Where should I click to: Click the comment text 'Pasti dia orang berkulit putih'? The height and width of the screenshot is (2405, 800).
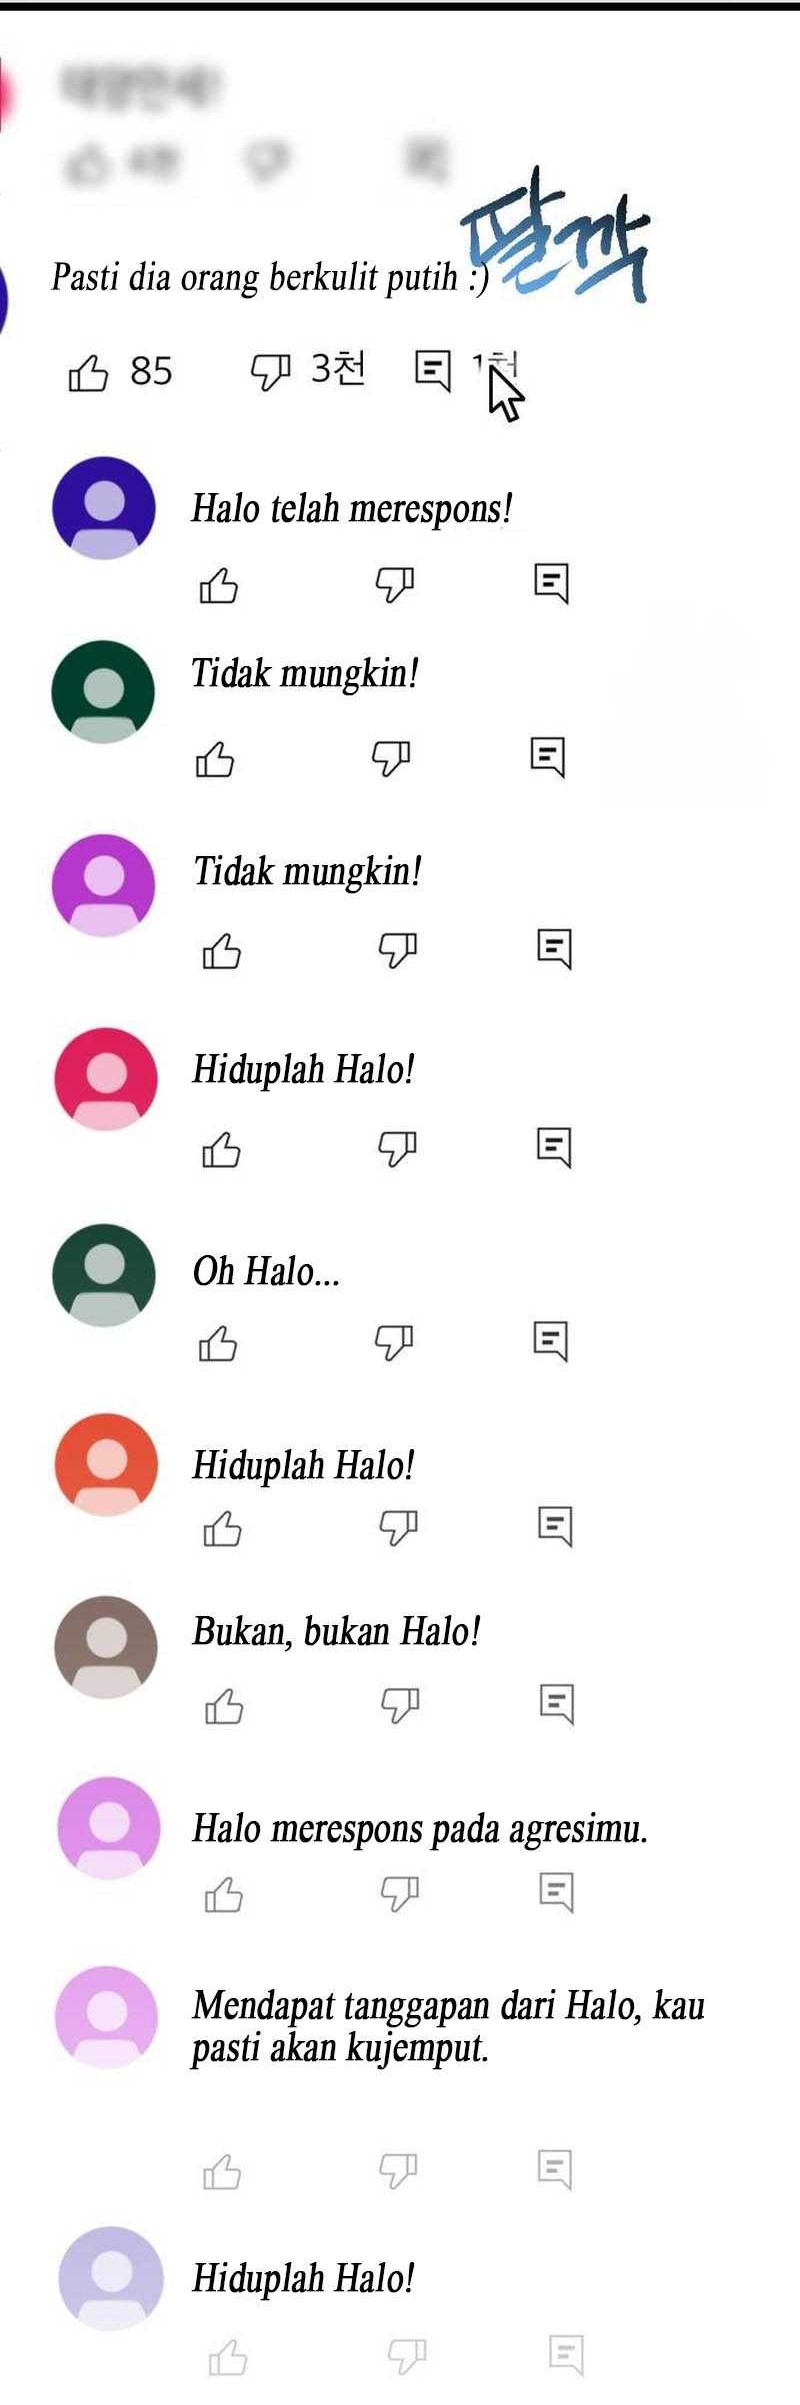coord(254,277)
